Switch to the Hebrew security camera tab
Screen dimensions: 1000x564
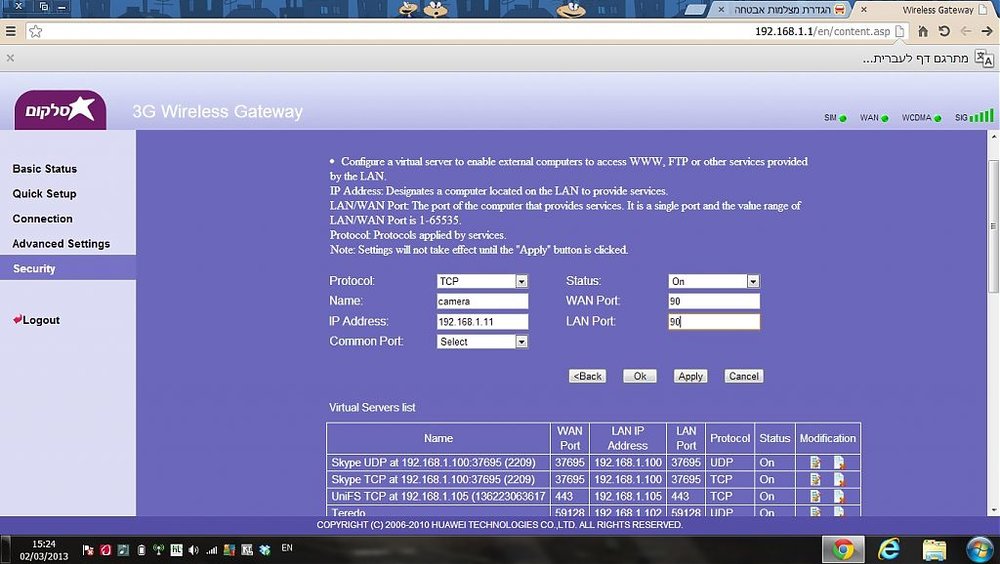tap(781, 10)
